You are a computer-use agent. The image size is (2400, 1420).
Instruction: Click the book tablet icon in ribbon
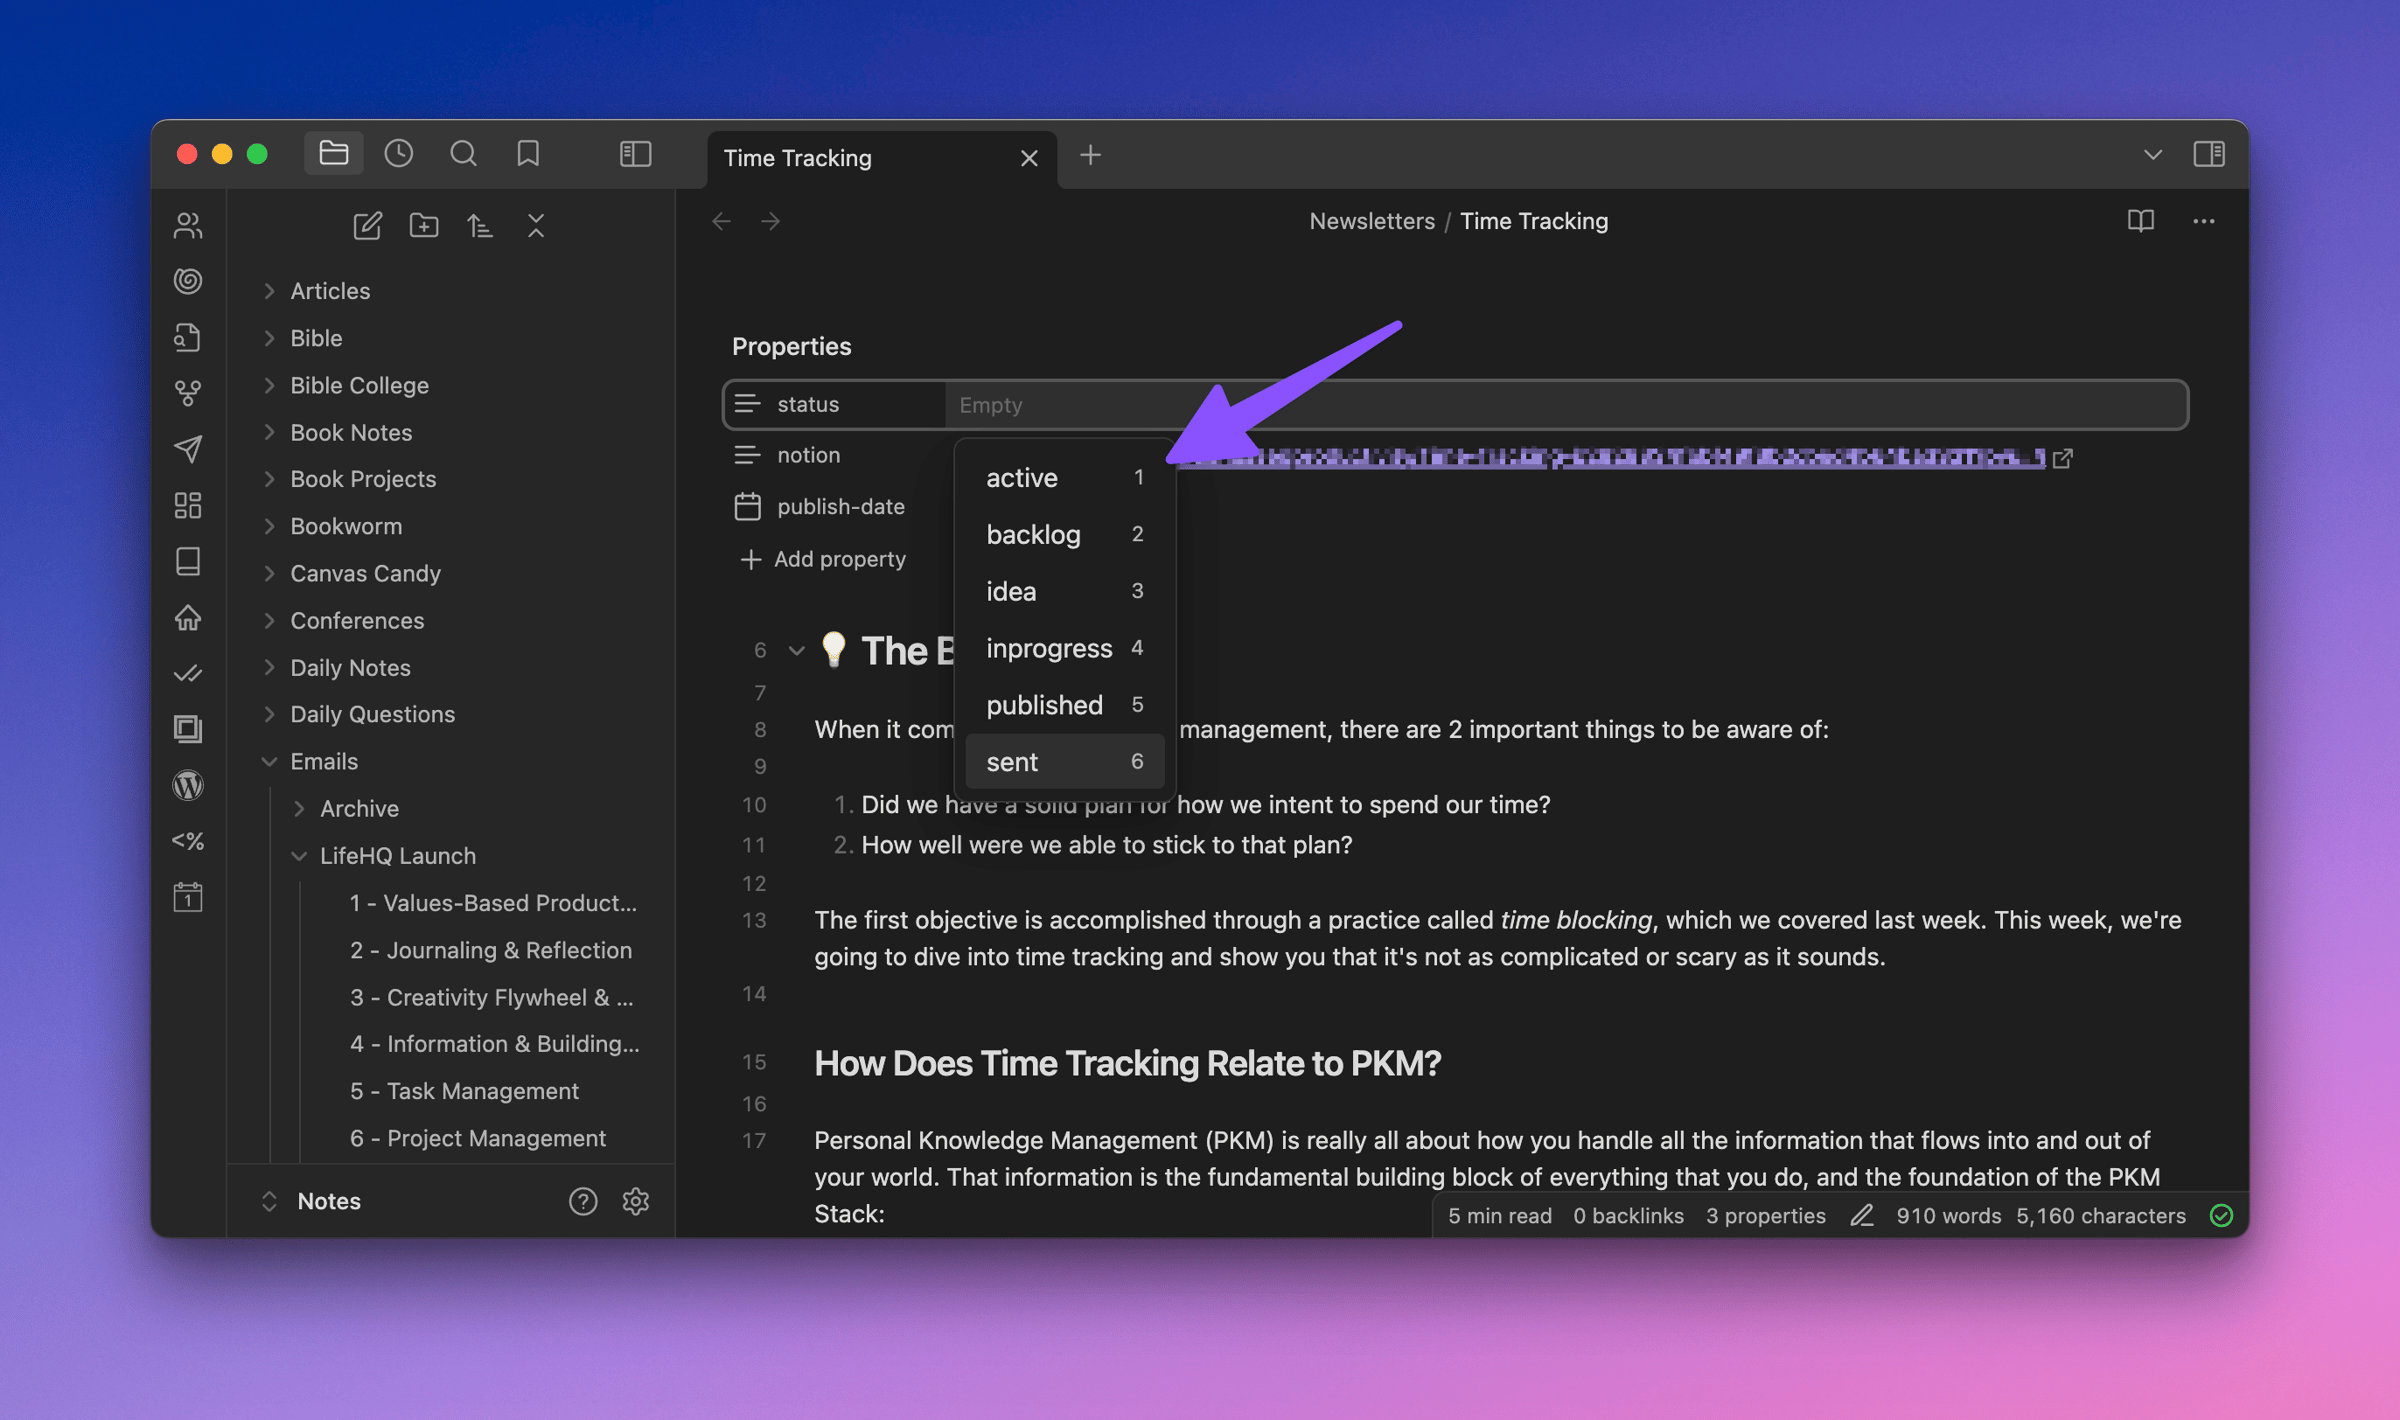[188, 561]
